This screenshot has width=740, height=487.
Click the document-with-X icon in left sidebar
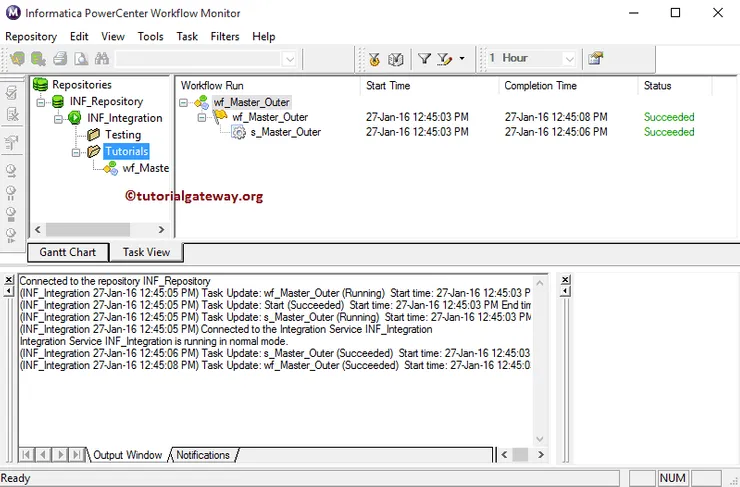click(12, 114)
